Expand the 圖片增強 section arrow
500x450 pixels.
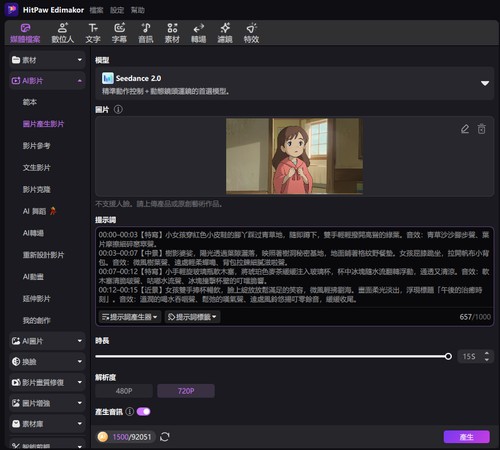(x=80, y=403)
